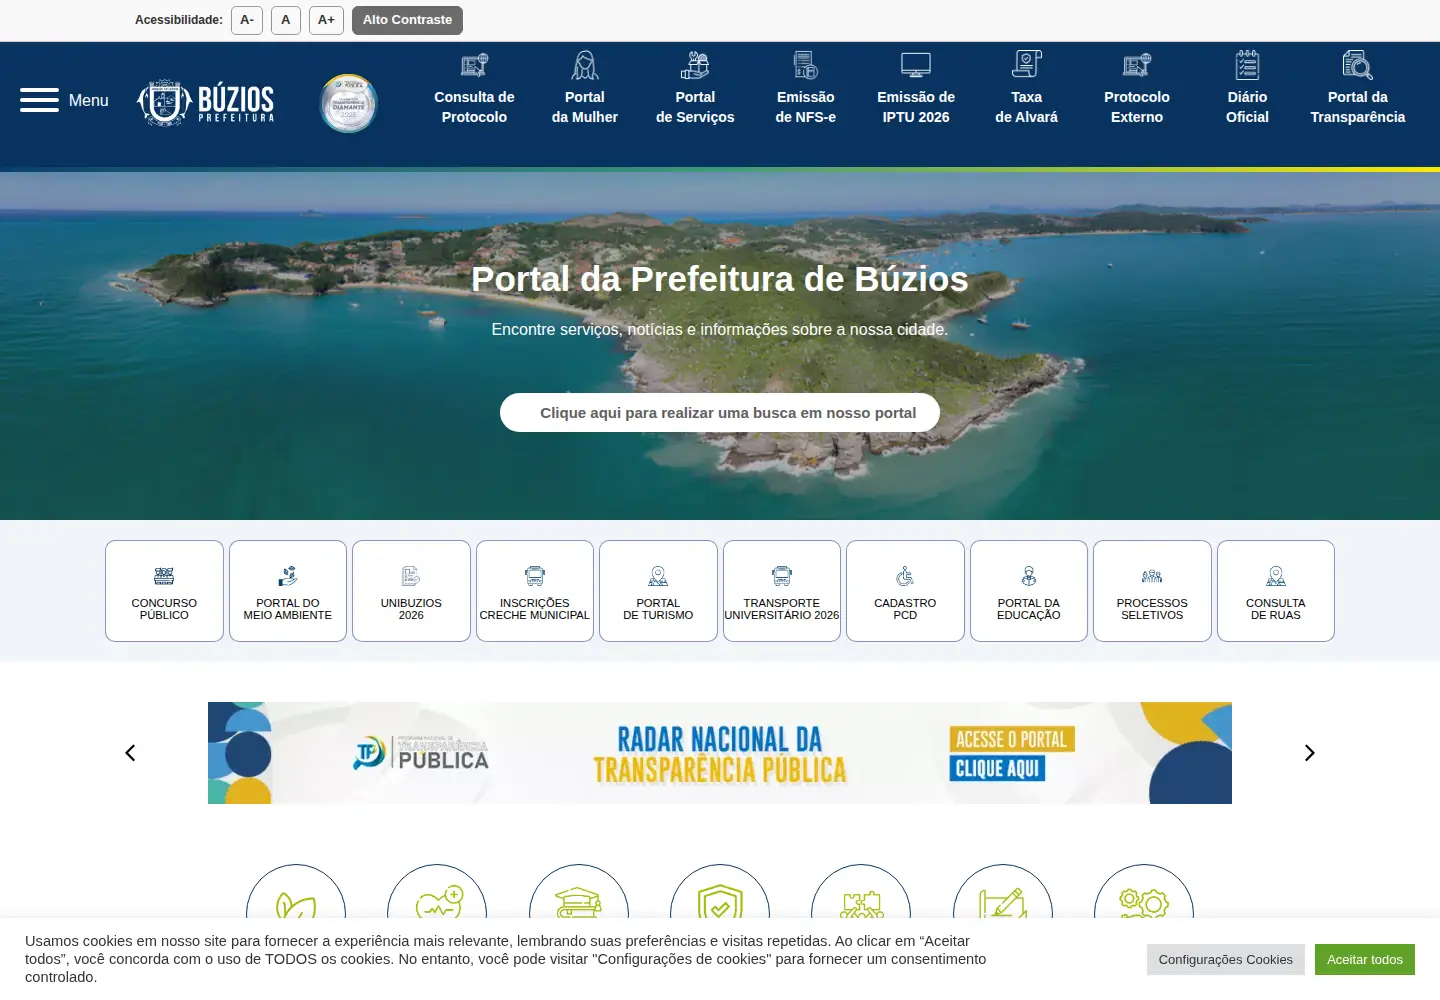This screenshot has height=1000, width=1440.
Task: Open Taxa de Alvará
Action: (x=1027, y=88)
